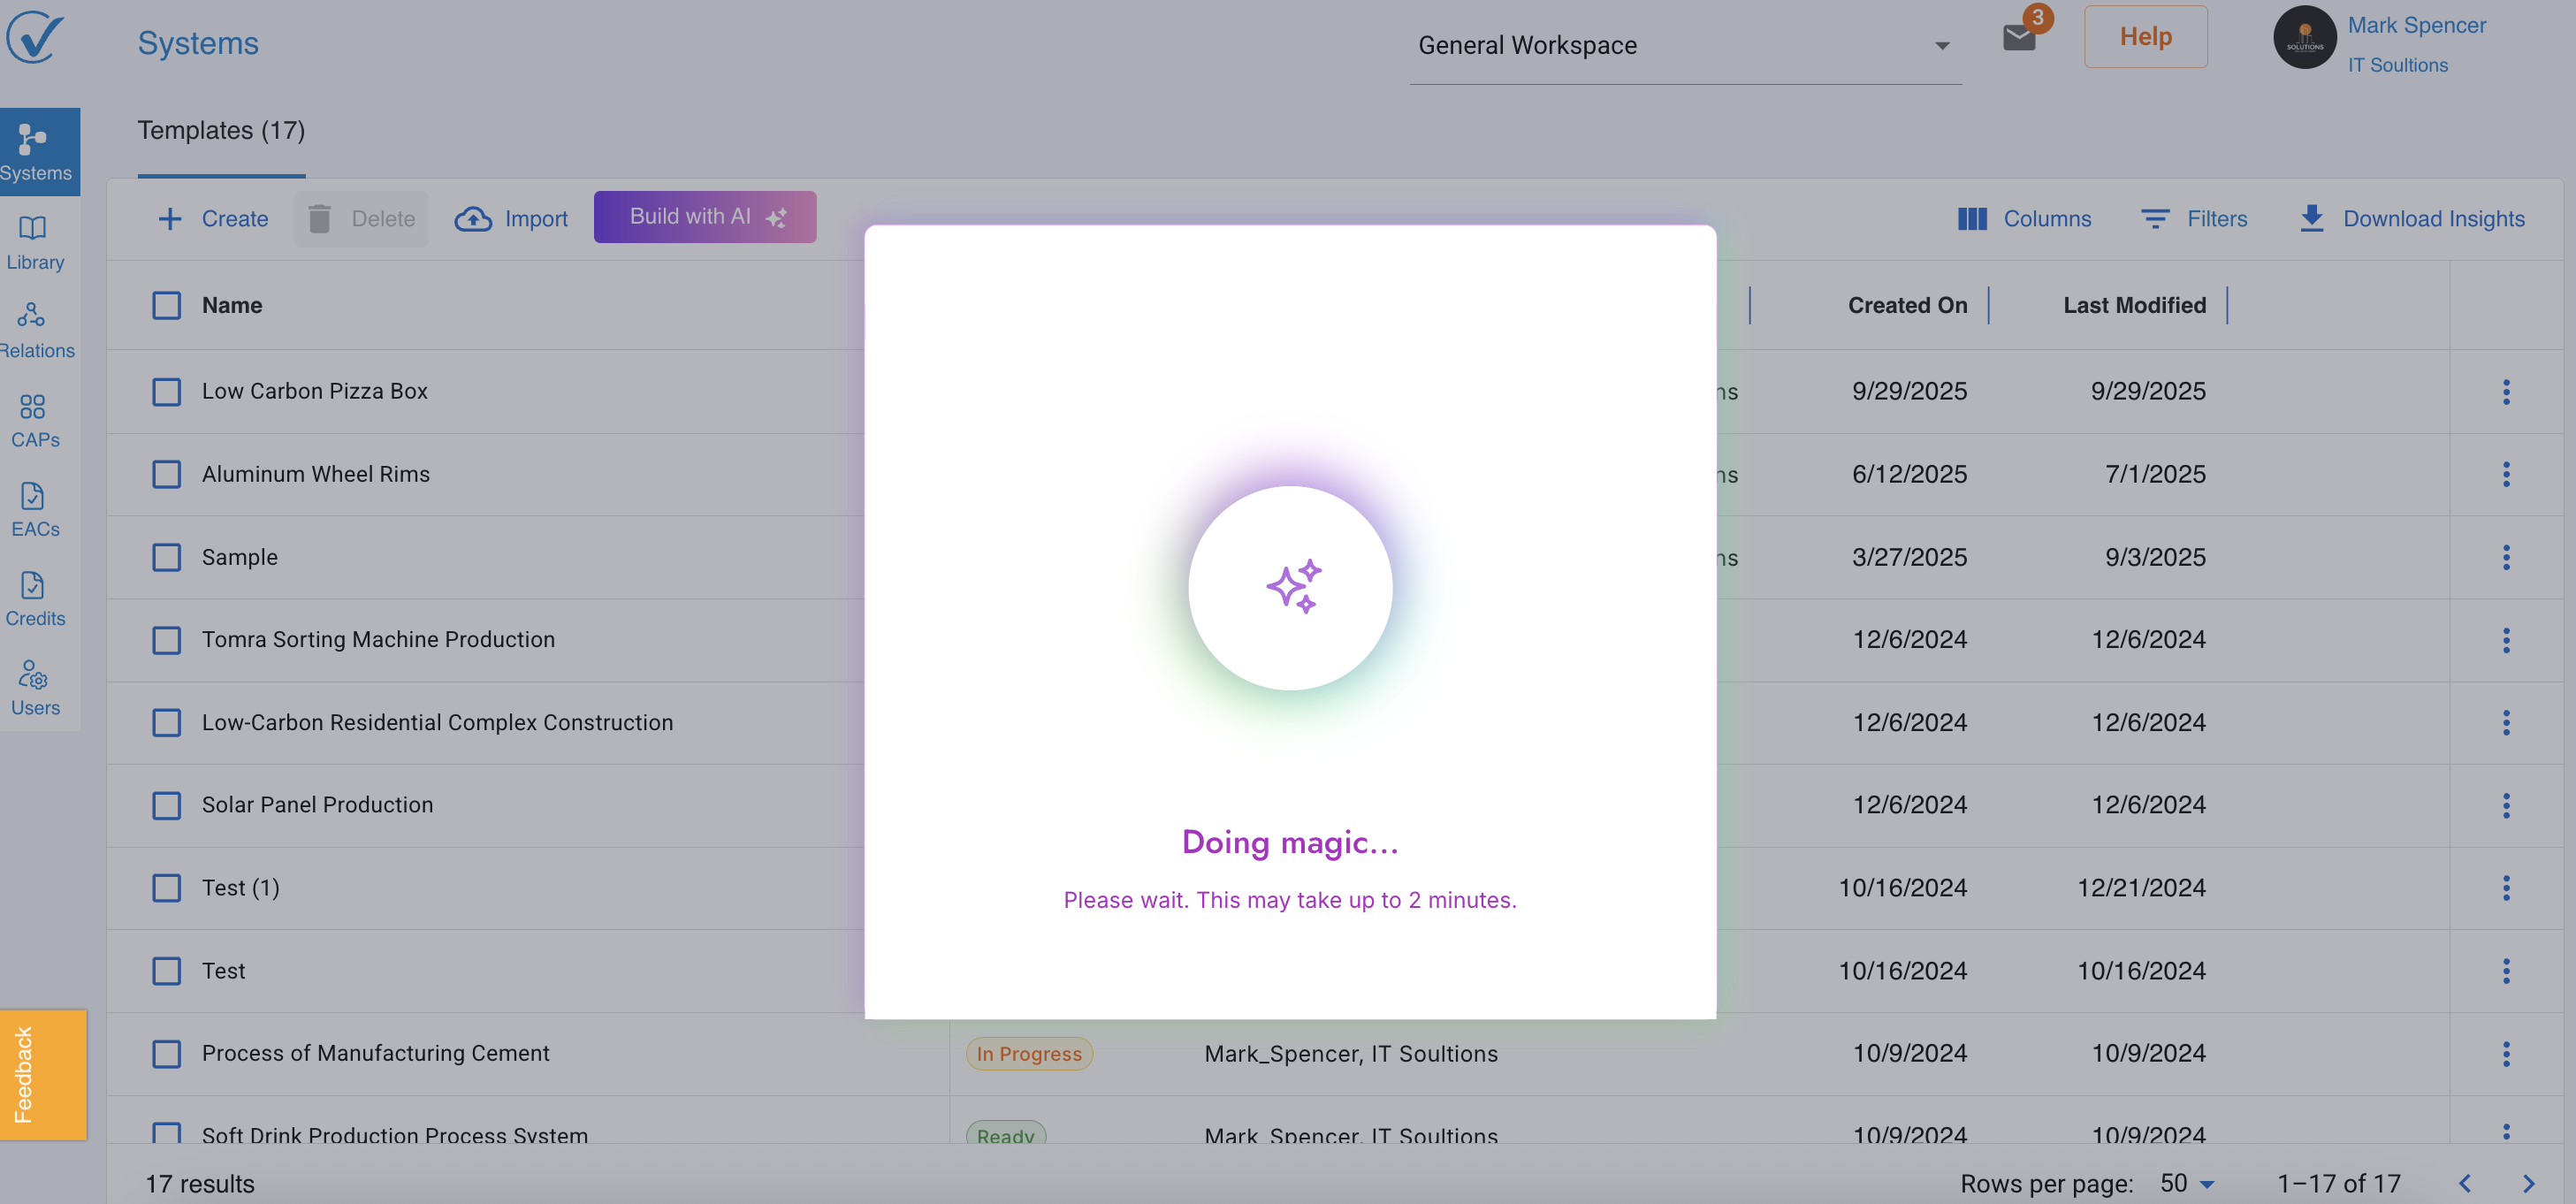
Task: Expand the General Workspace dropdown
Action: [1685, 46]
